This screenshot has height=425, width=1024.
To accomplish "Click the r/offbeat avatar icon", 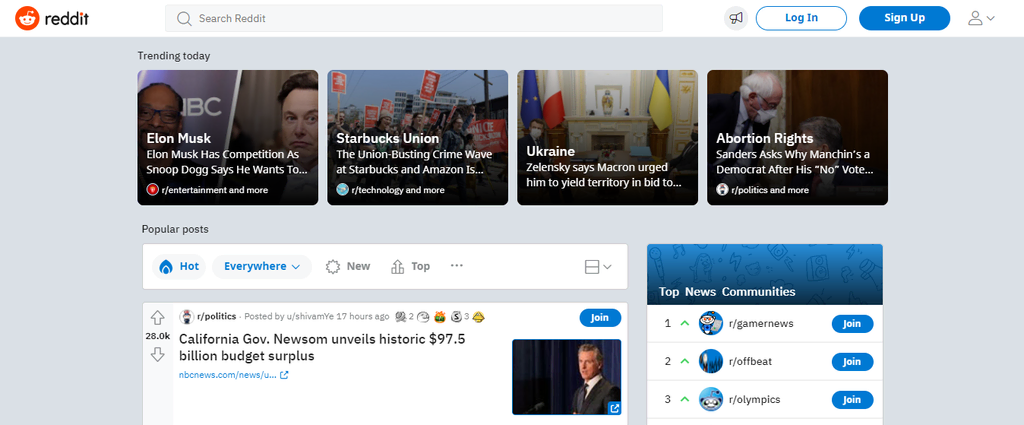I will (711, 361).
